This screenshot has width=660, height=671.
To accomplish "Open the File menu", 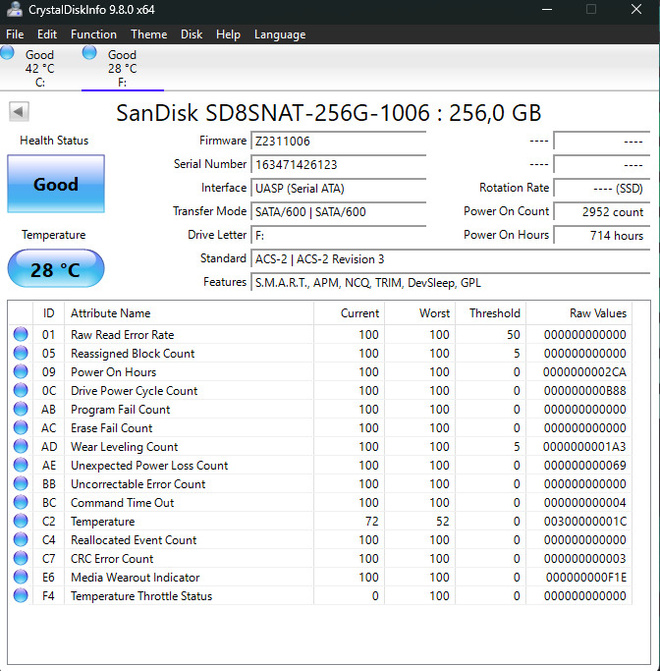I will pyautogui.click(x=15, y=34).
